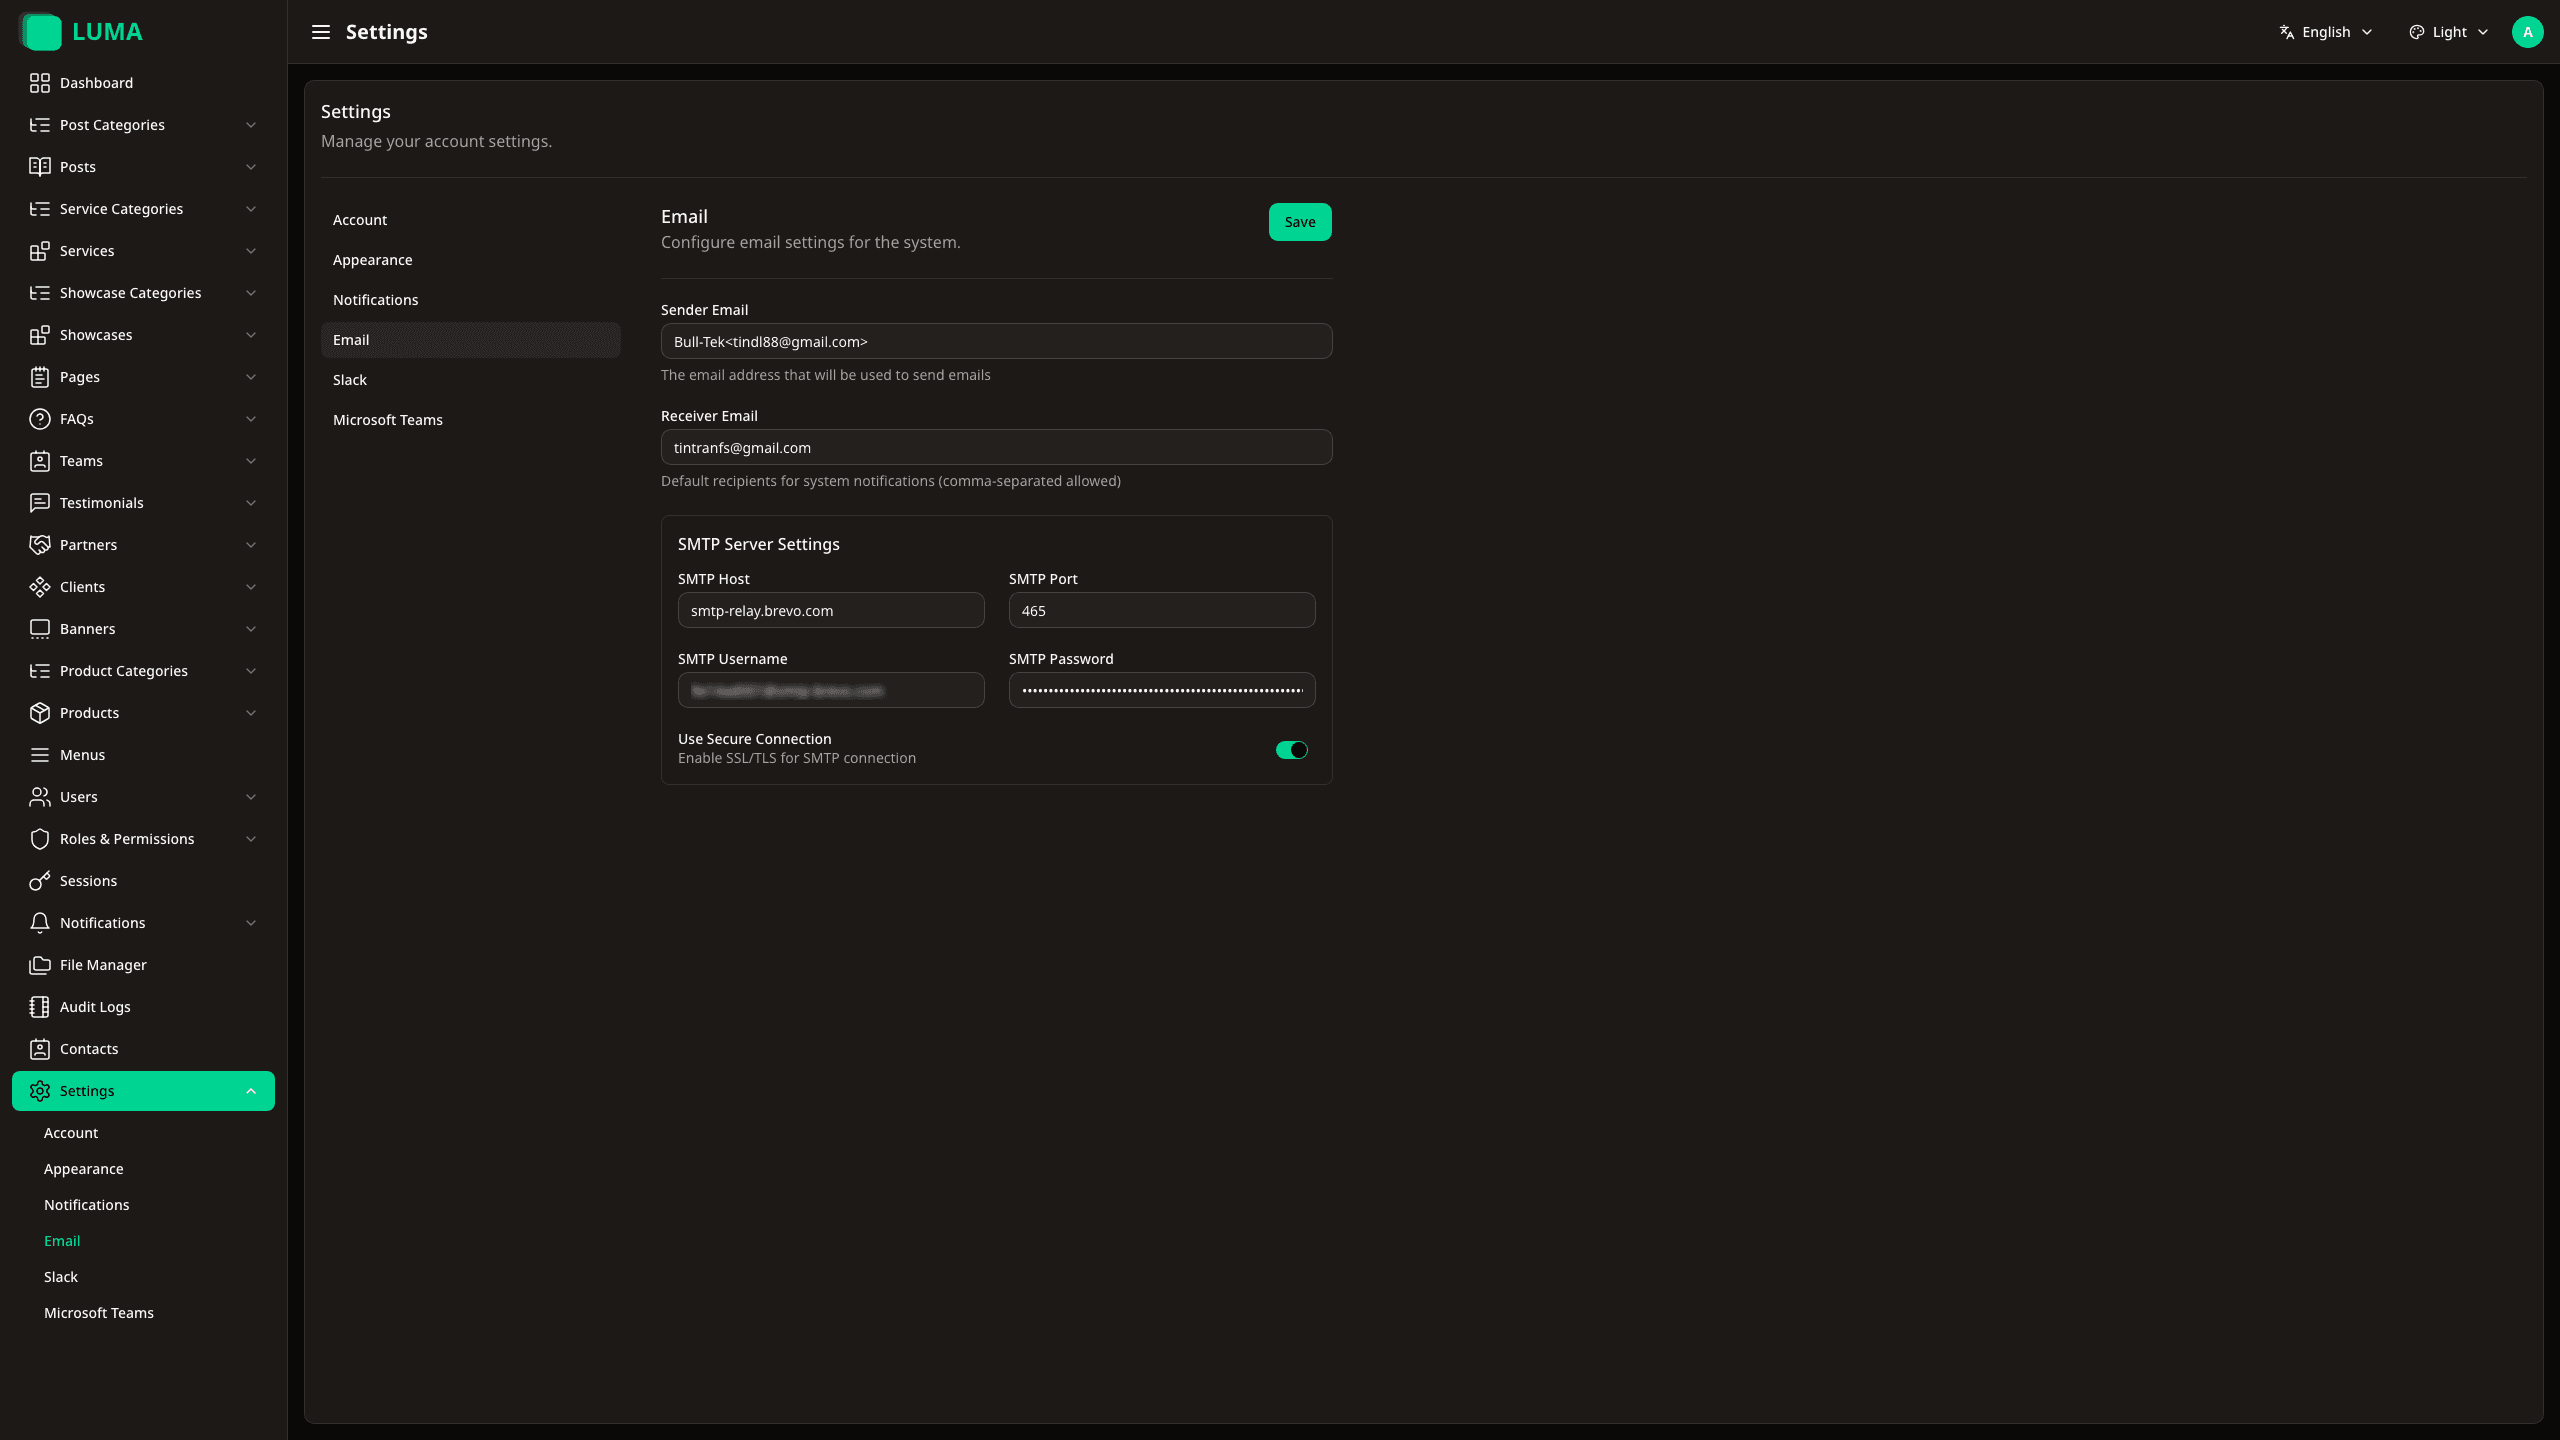Click the Service Categories list icon
The image size is (2560, 1440).
pos(40,209)
